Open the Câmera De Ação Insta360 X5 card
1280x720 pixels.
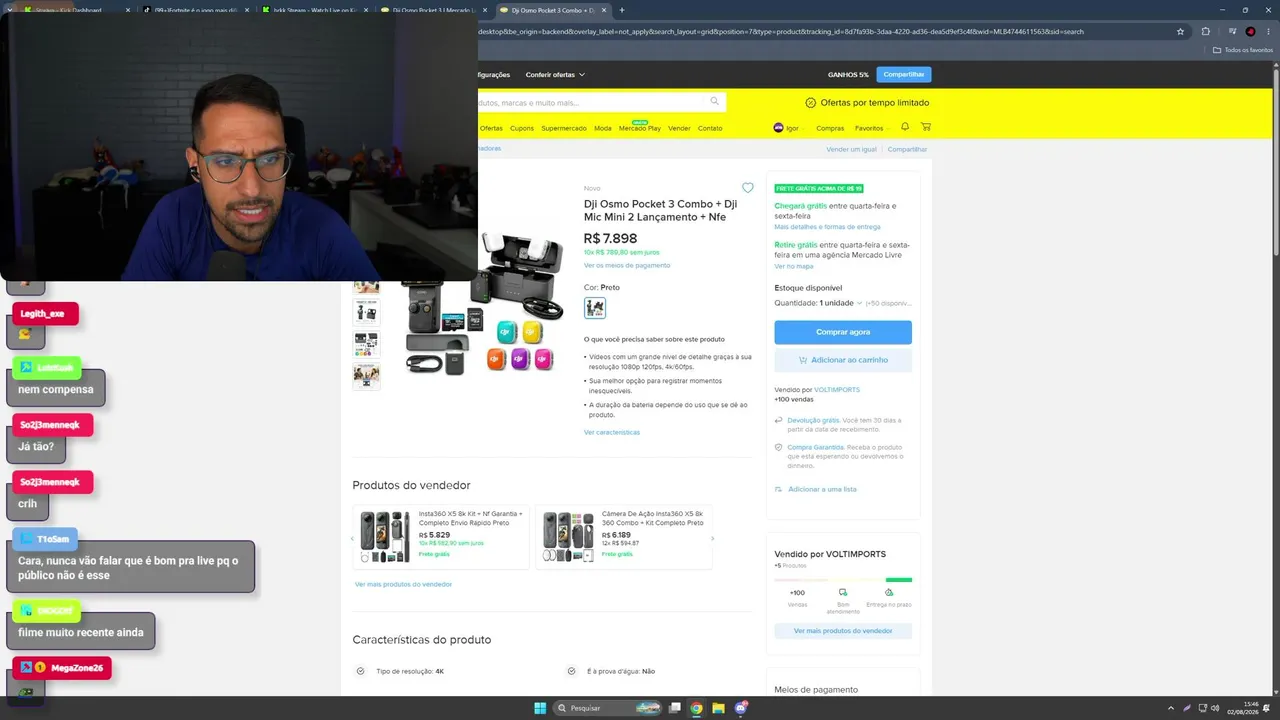[624, 537]
